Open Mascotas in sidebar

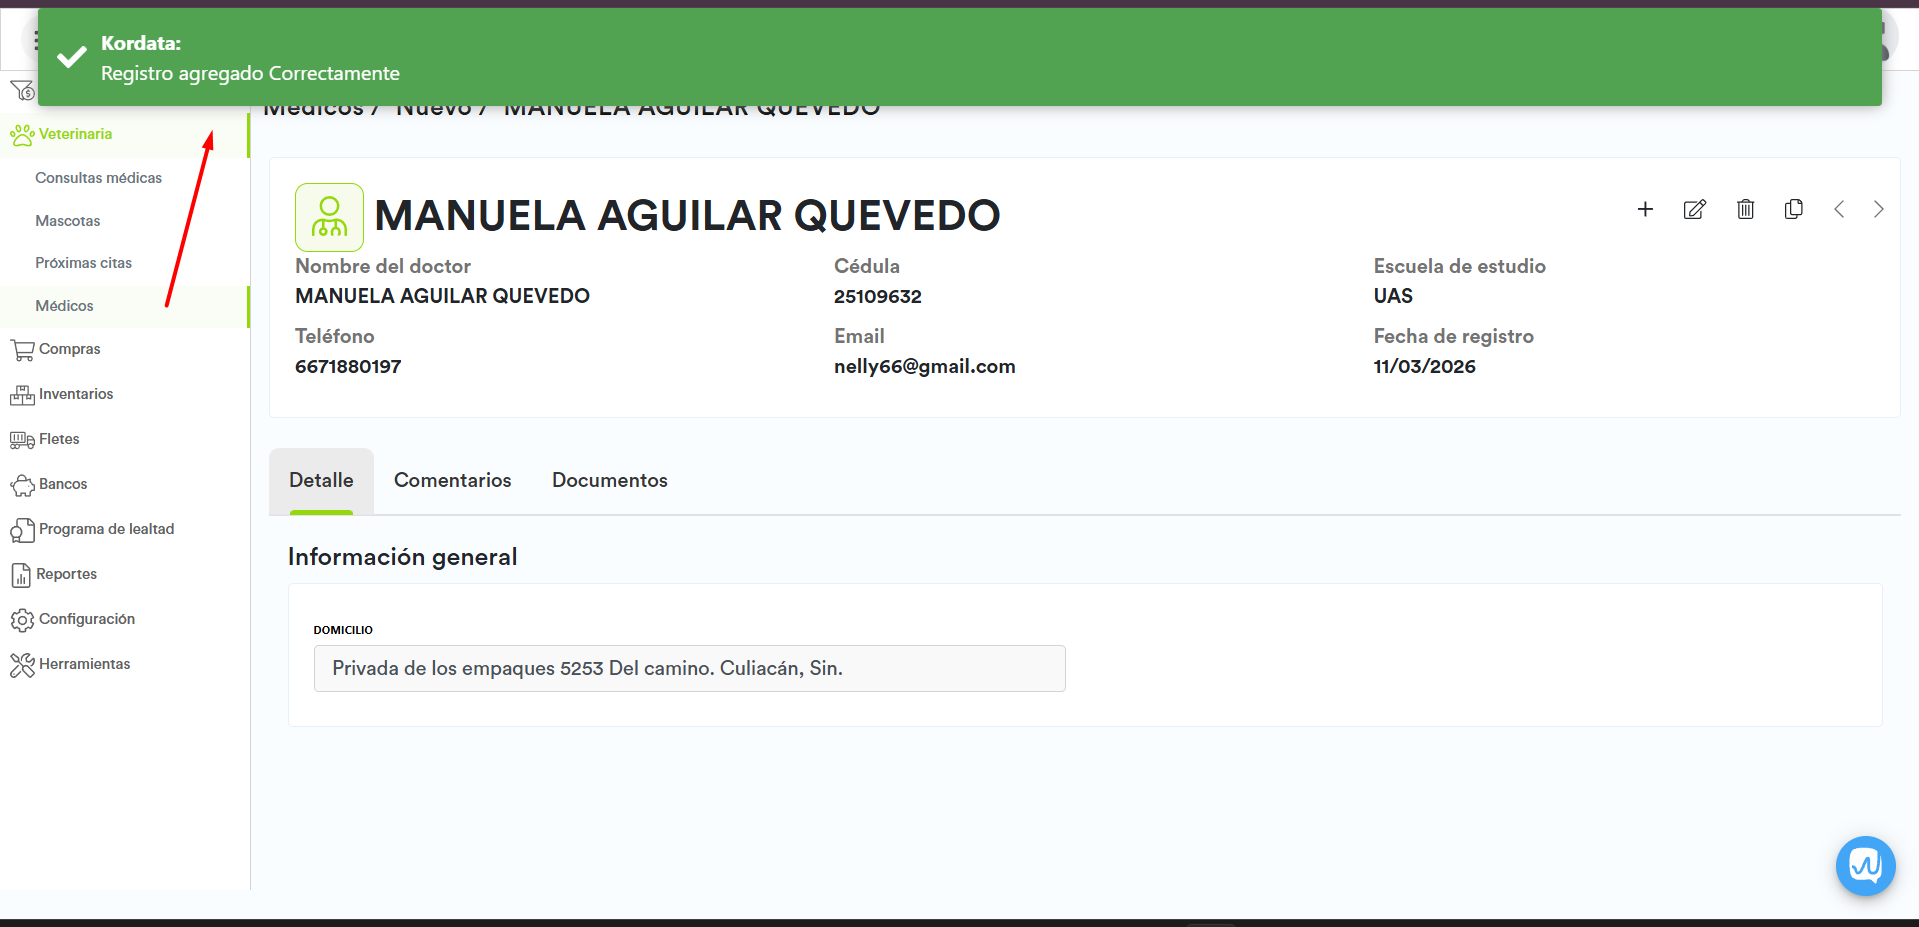(67, 221)
